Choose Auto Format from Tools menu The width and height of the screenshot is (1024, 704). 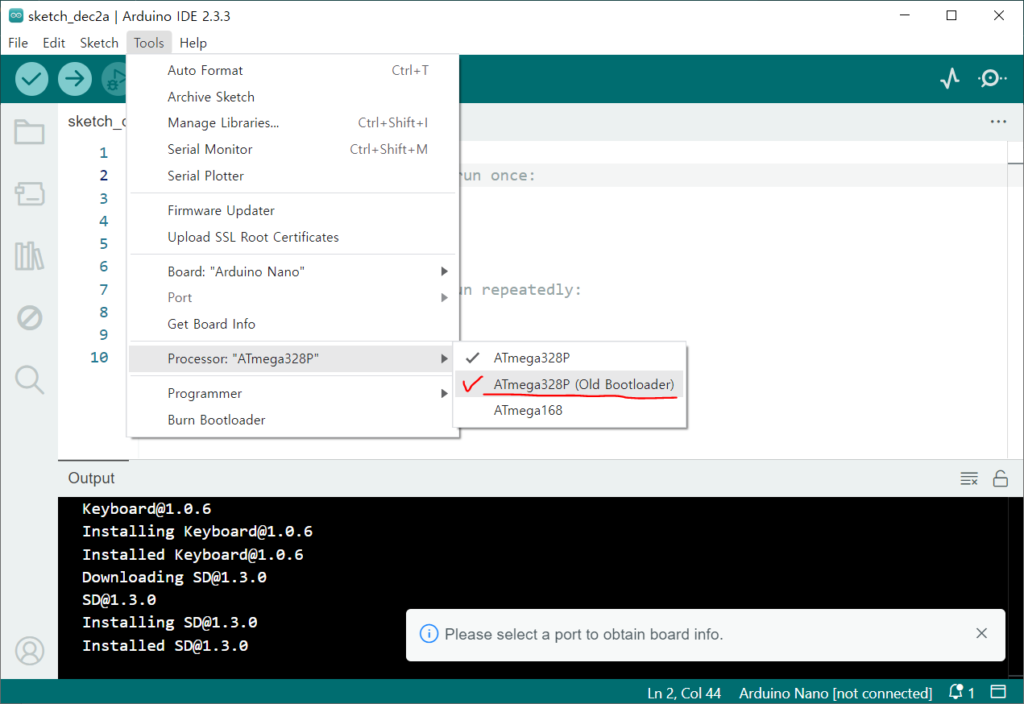click(x=293, y=71)
